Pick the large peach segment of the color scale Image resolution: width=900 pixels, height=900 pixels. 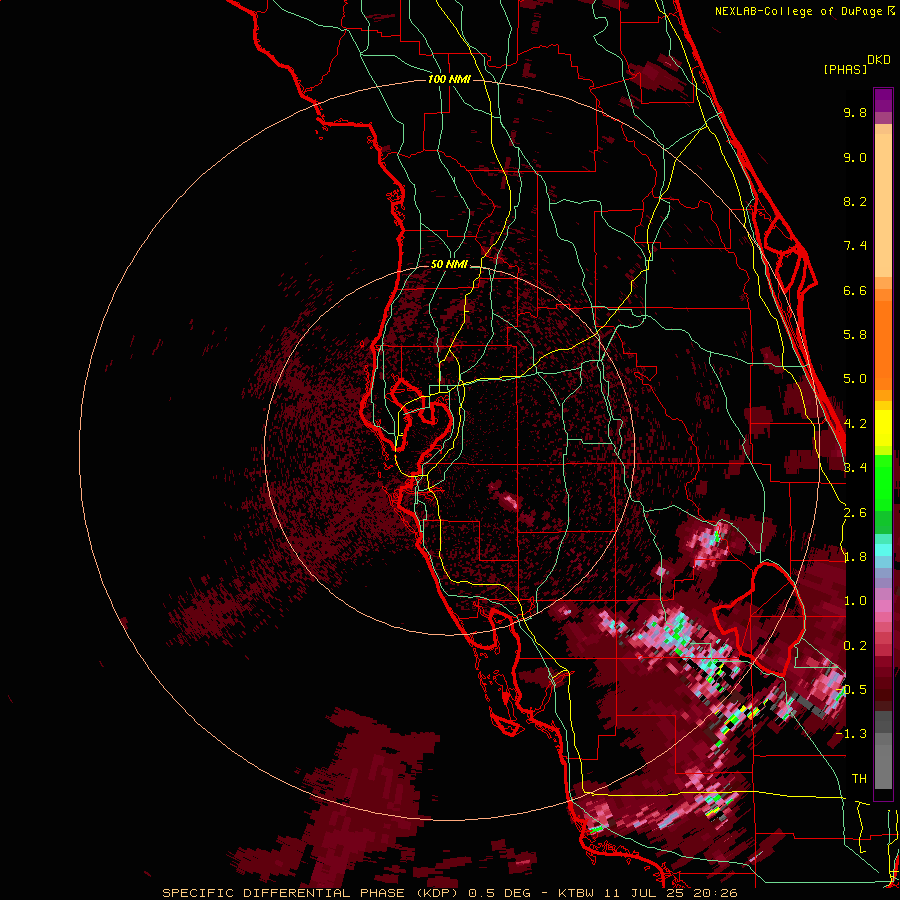coord(883,205)
